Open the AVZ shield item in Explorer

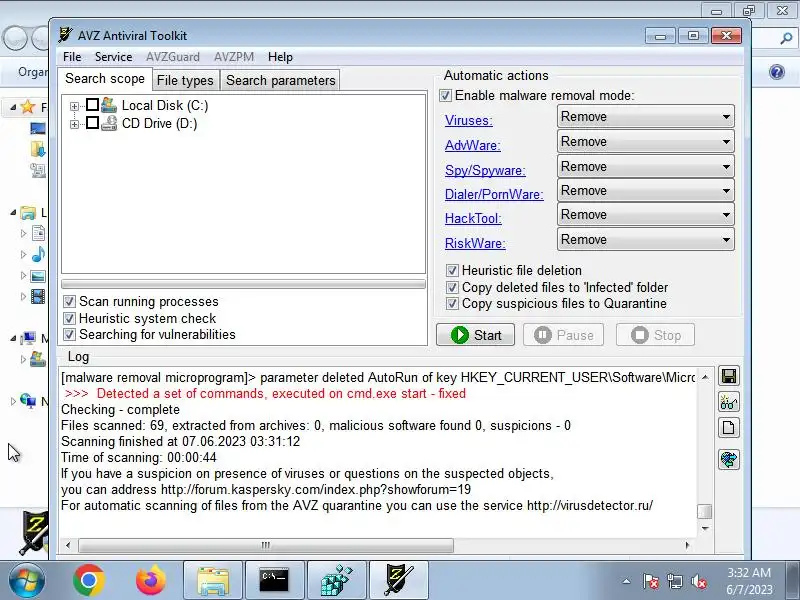[34, 532]
